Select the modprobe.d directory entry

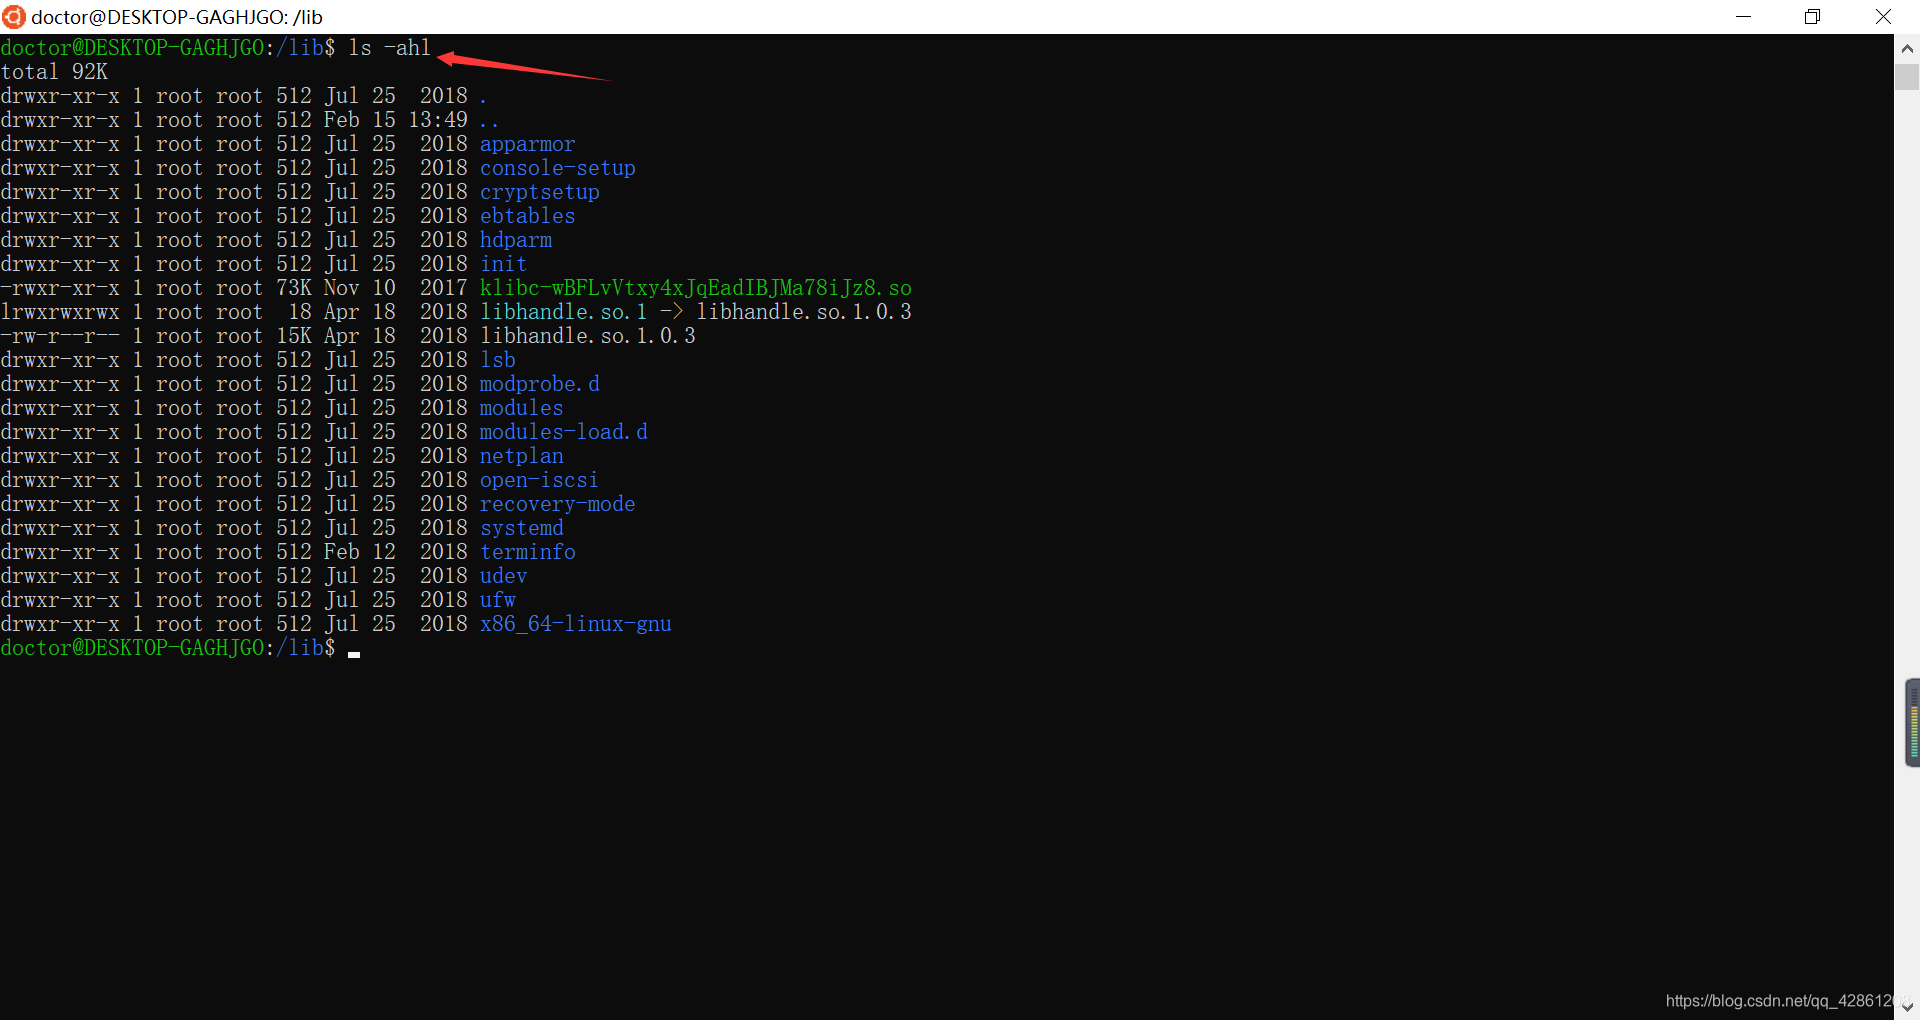(538, 383)
